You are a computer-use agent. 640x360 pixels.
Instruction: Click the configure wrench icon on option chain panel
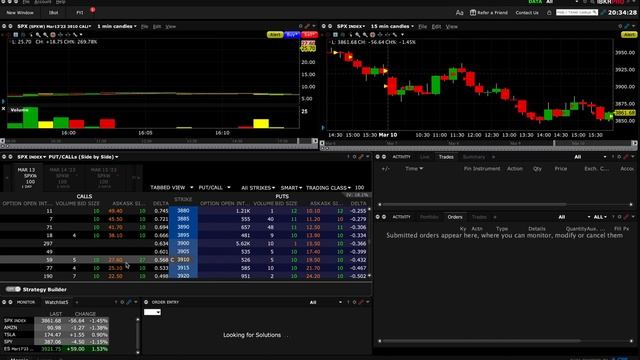(x=361, y=157)
